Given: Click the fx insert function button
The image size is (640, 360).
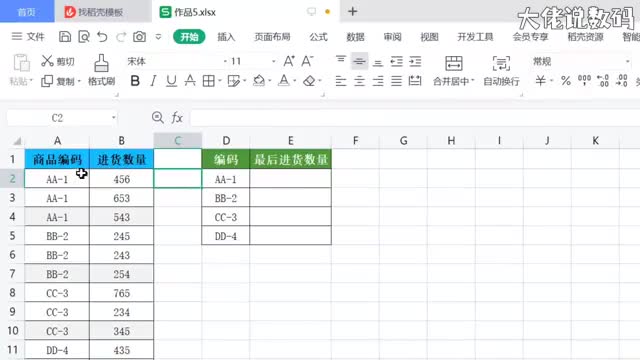Looking at the screenshot, I should coord(177,118).
